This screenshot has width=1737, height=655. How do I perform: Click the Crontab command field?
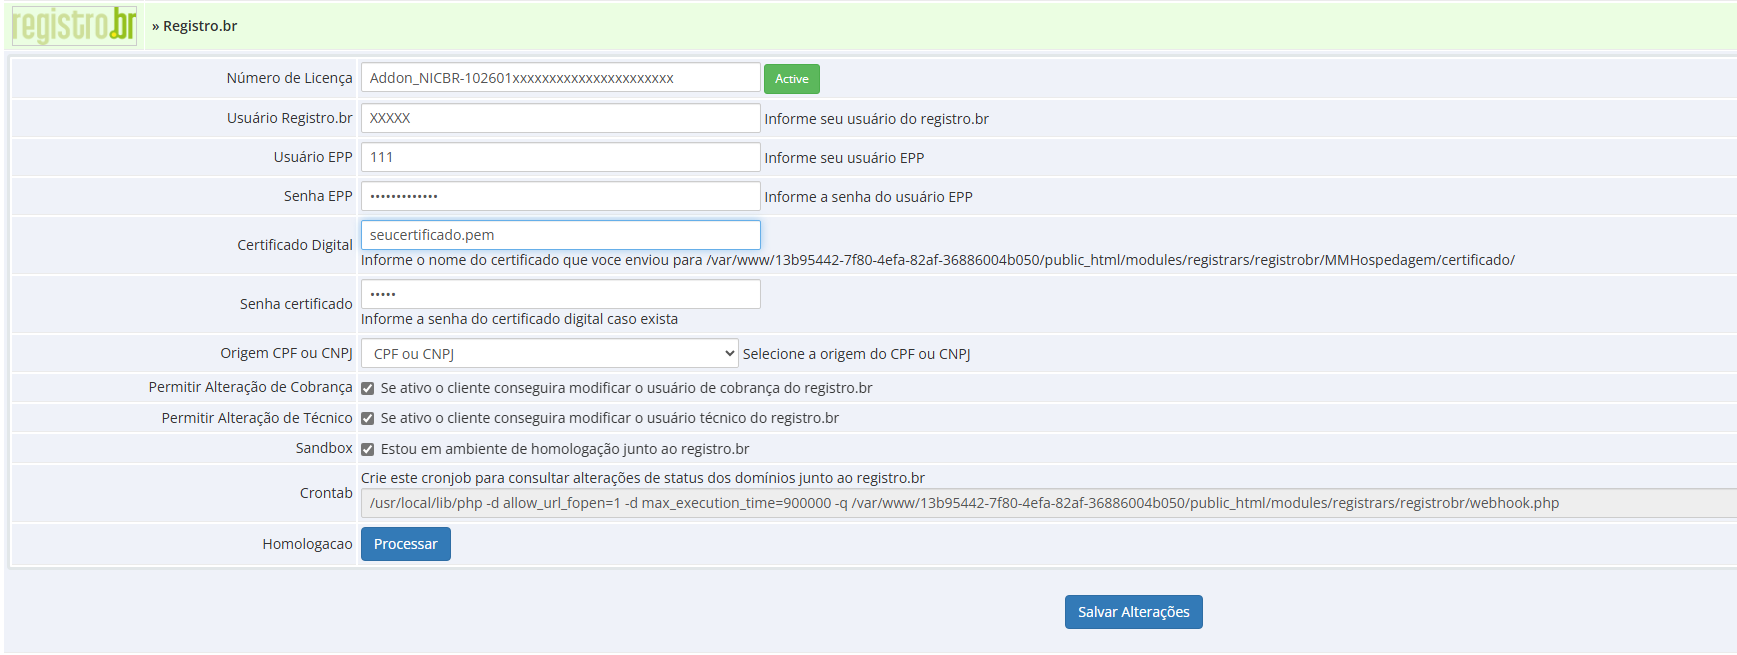coord(1048,503)
